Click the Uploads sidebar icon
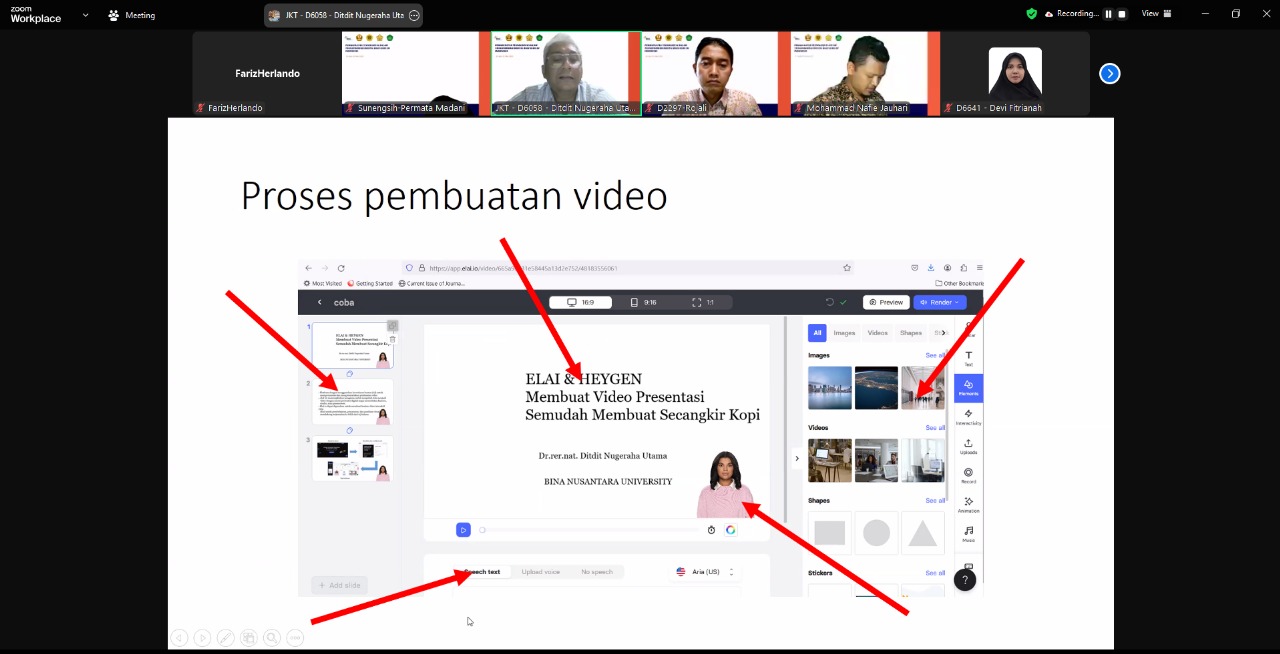Image resolution: width=1280 pixels, height=654 pixels. pyautogui.click(x=968, y=446)
